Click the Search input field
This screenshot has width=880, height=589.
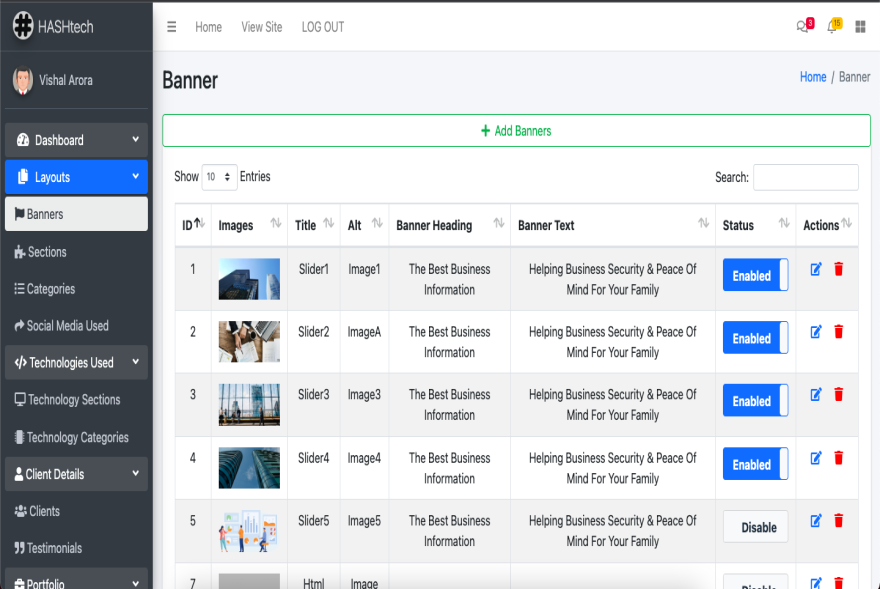click(805, 177)
